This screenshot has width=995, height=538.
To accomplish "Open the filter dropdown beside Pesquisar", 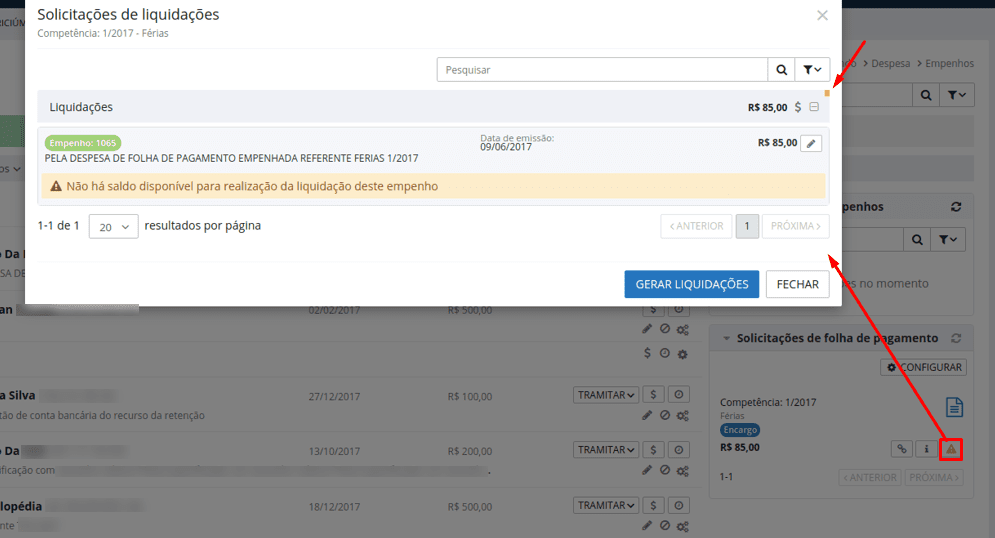I will click(812, 70).
